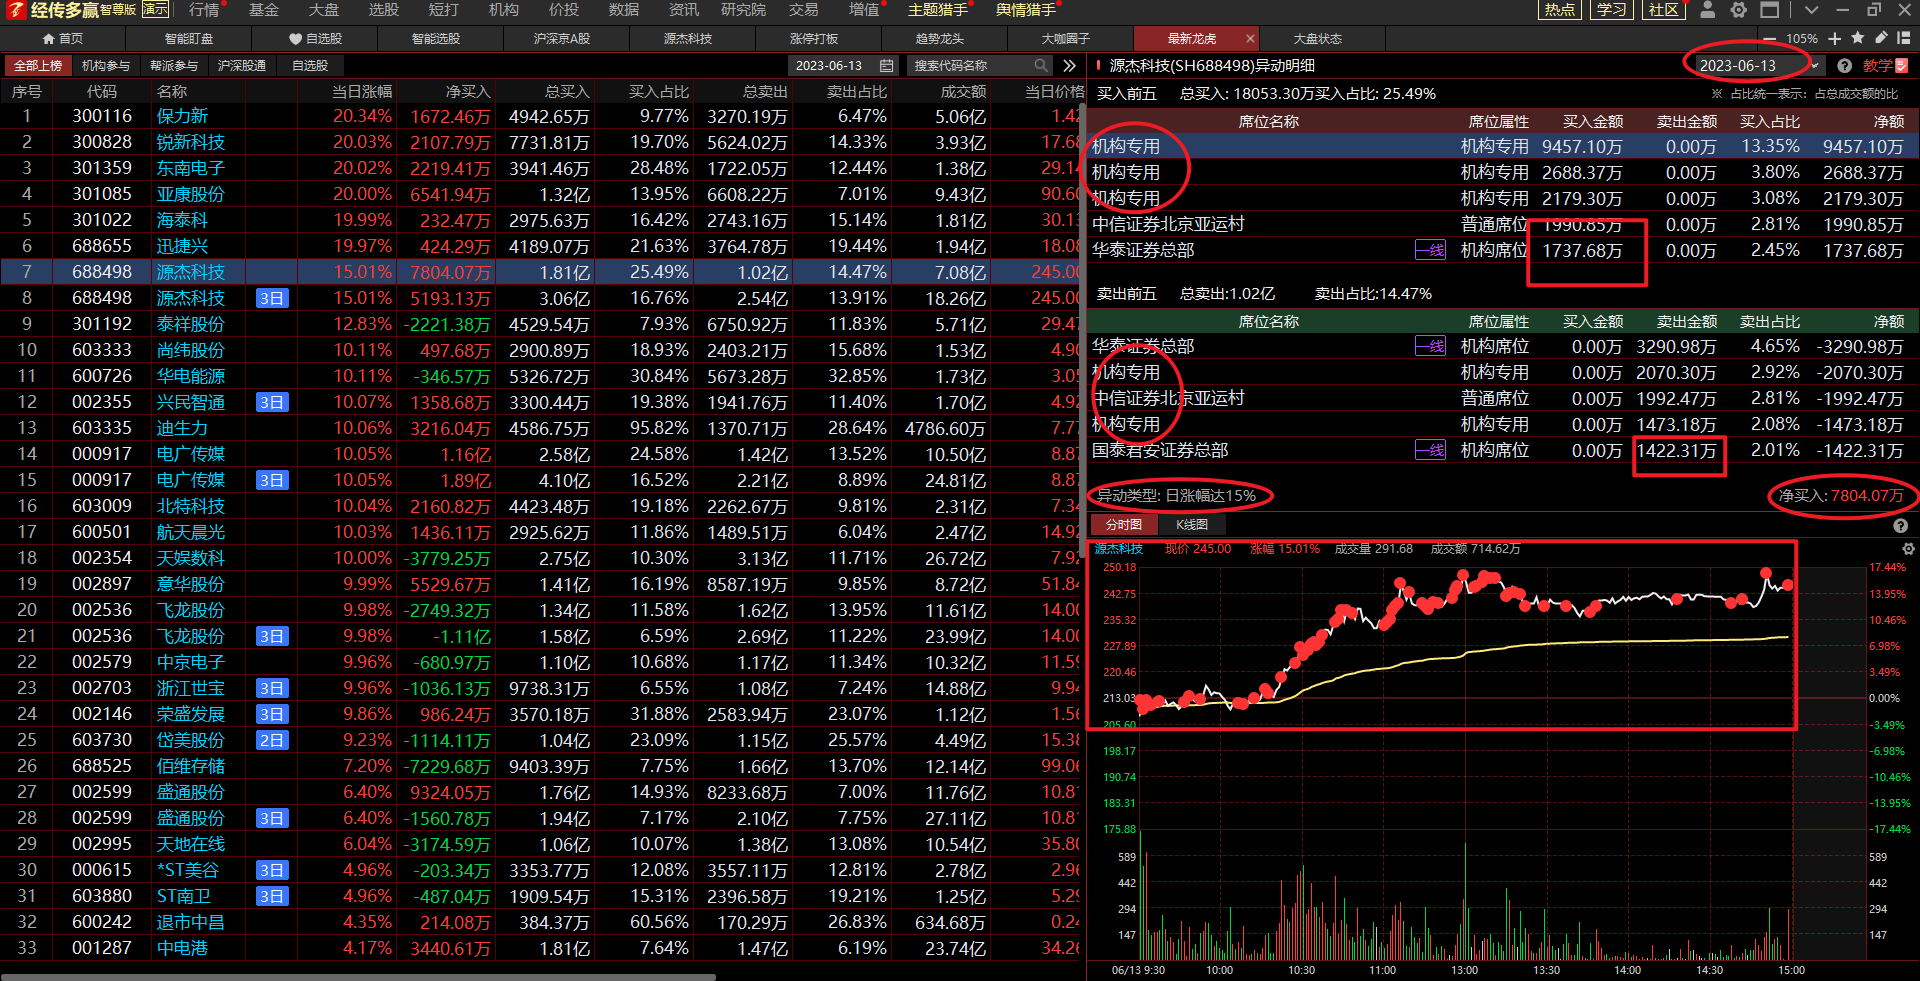Click the 2日 badge on 岱美股份 row
Viewport: 1920px width, 981px height.
(272, 740)
